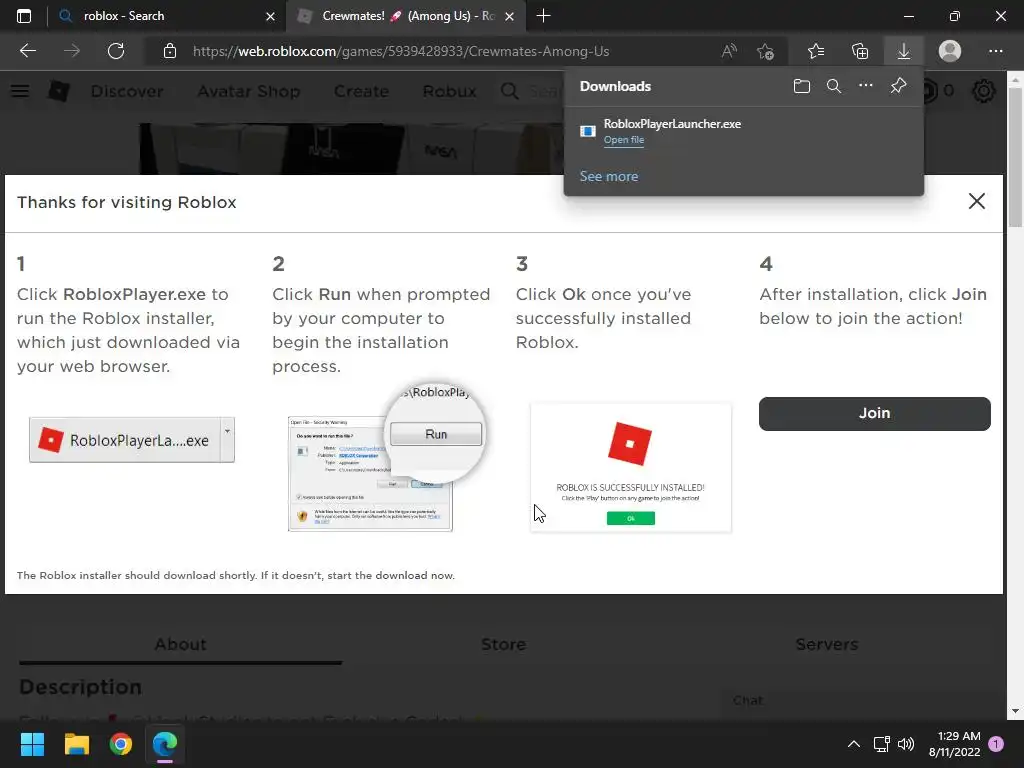1024x768 pixels.
Task: Go to the Create page
Action: (x=361, y=91)
